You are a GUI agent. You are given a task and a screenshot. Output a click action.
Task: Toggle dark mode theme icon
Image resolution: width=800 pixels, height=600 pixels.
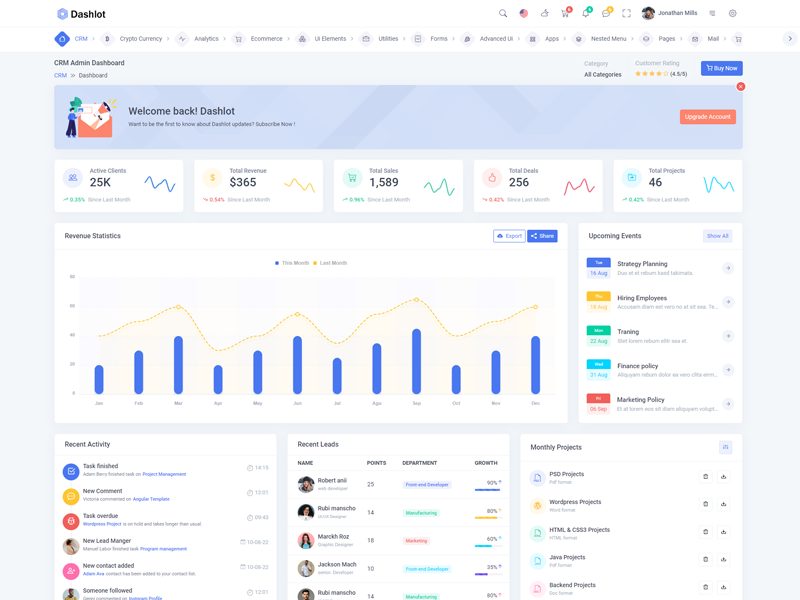point(544,14)
